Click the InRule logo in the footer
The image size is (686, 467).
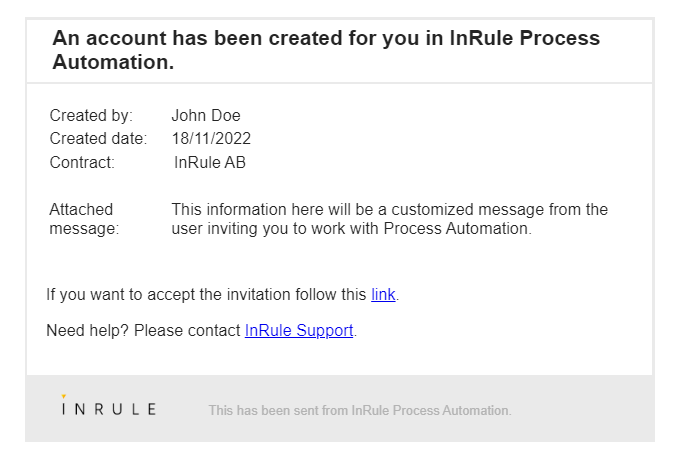pos(108,408)
